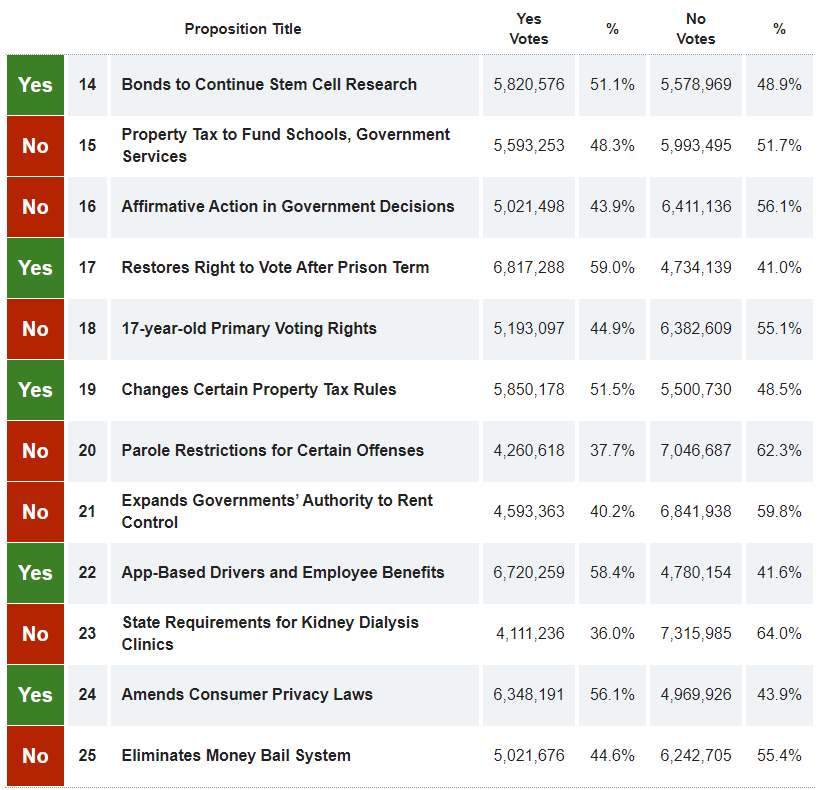Screen dimensions: 826x790
Task: Select the green Yes badge for Proposition 22
Action: 35,573
